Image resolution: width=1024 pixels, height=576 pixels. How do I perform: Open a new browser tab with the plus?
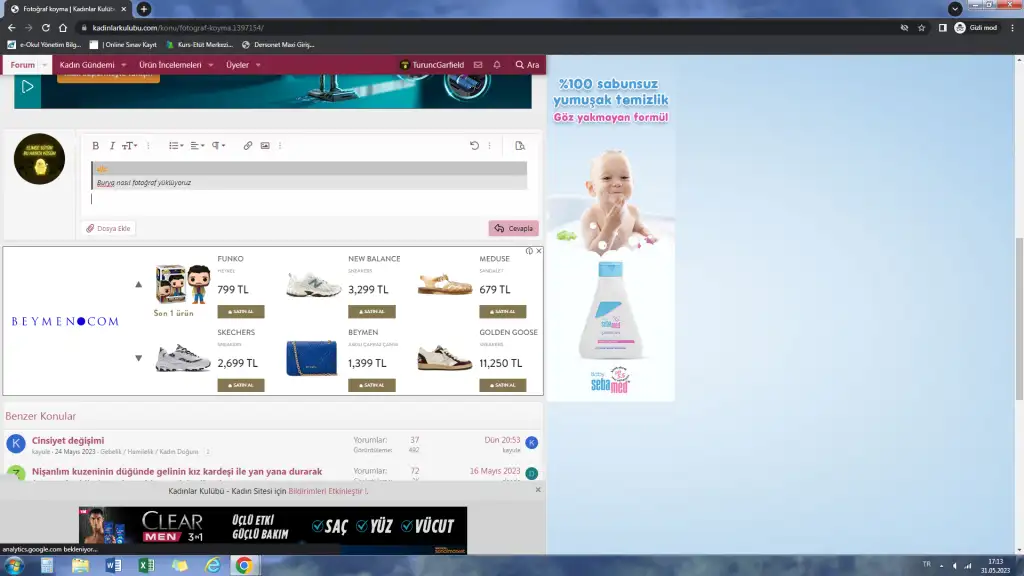click(x=144, y=9)
